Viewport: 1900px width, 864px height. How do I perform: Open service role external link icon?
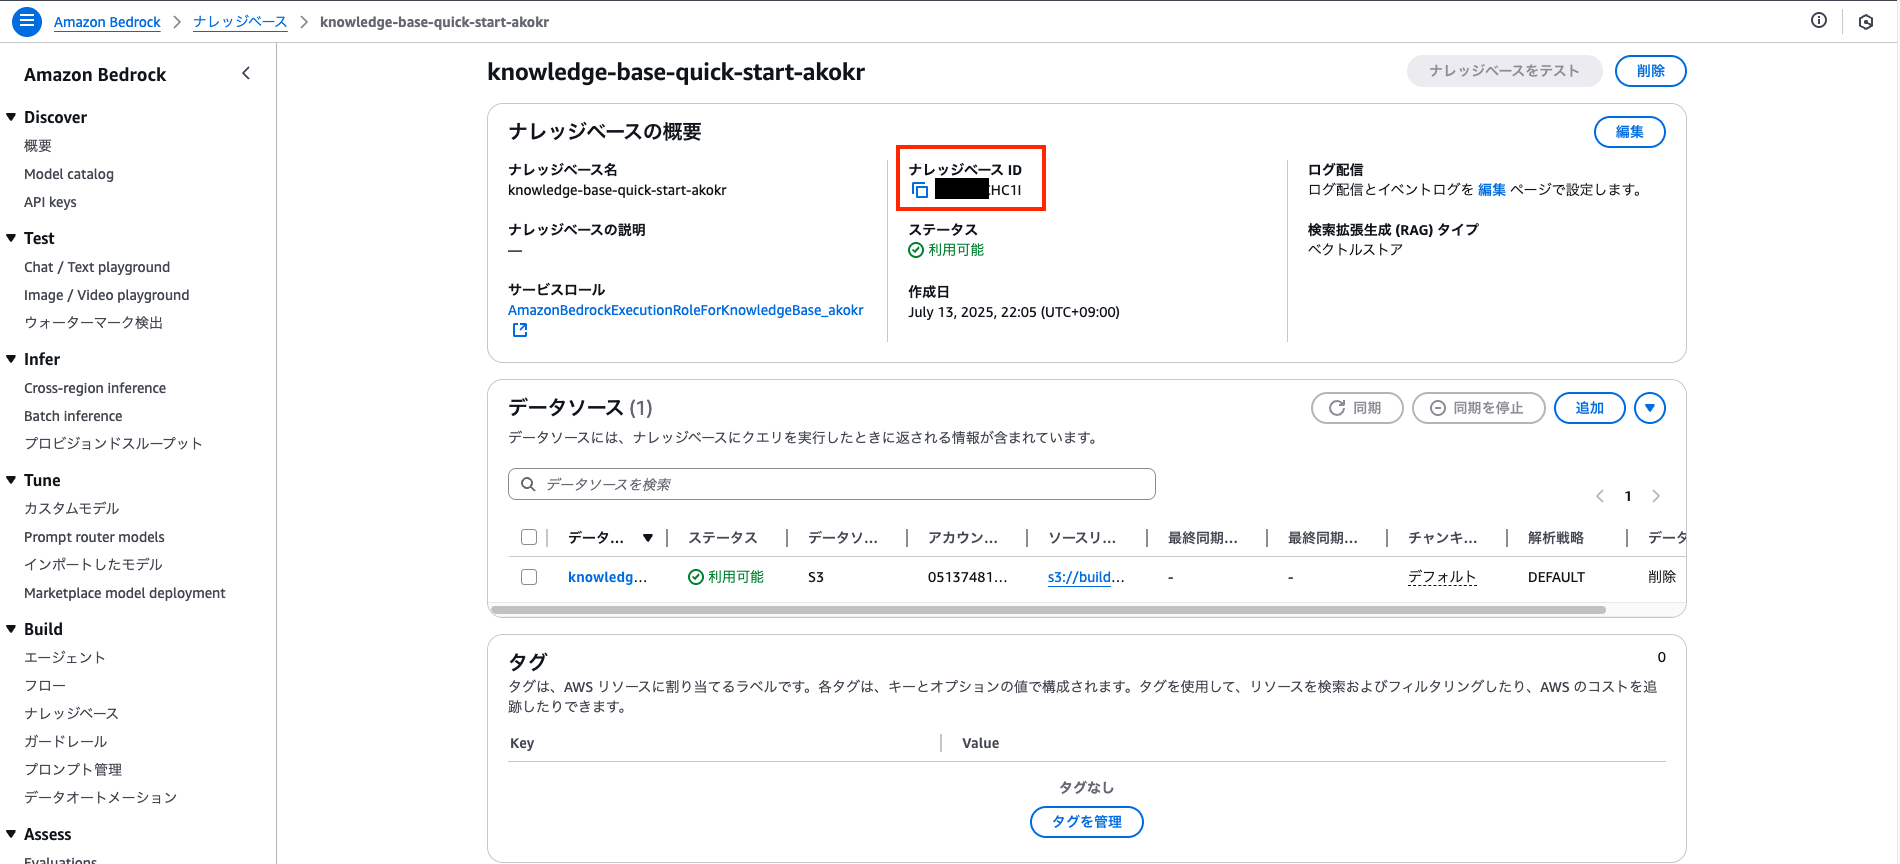[520, 330]
